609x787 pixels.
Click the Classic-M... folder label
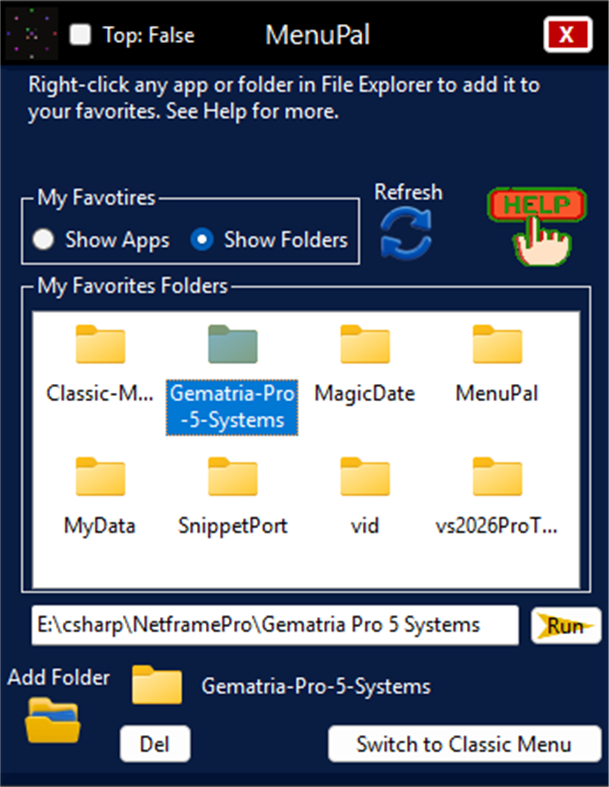(100, 394)
